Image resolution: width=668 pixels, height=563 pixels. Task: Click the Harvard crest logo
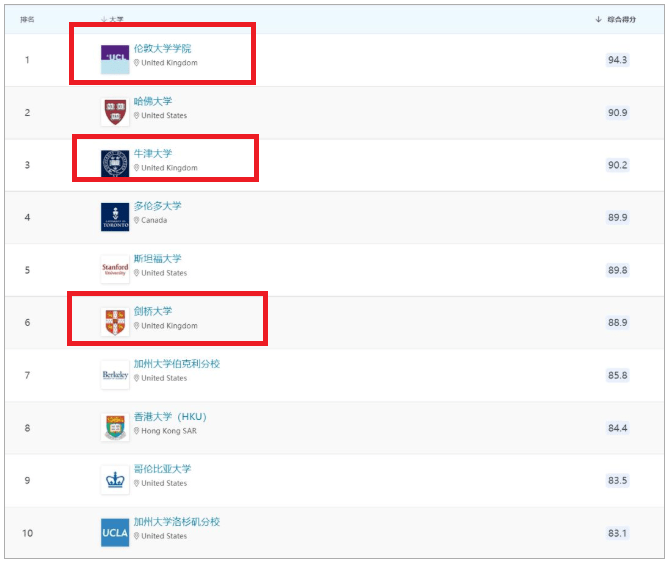click(x=115, y=112)
